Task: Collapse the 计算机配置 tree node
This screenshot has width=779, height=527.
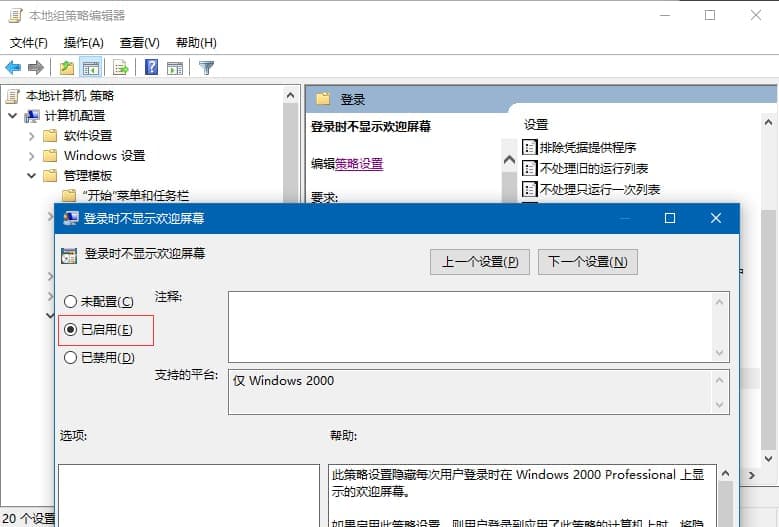Action: [x=13, y=116]
